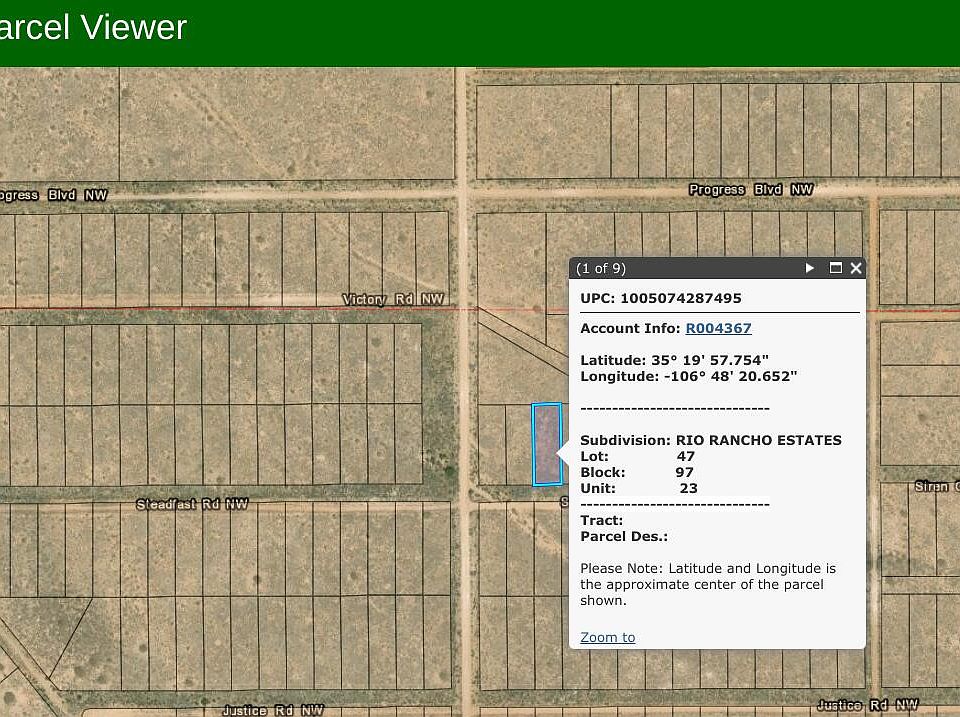
Task: Click the Victory Rd NW road label
Action: 393,300
